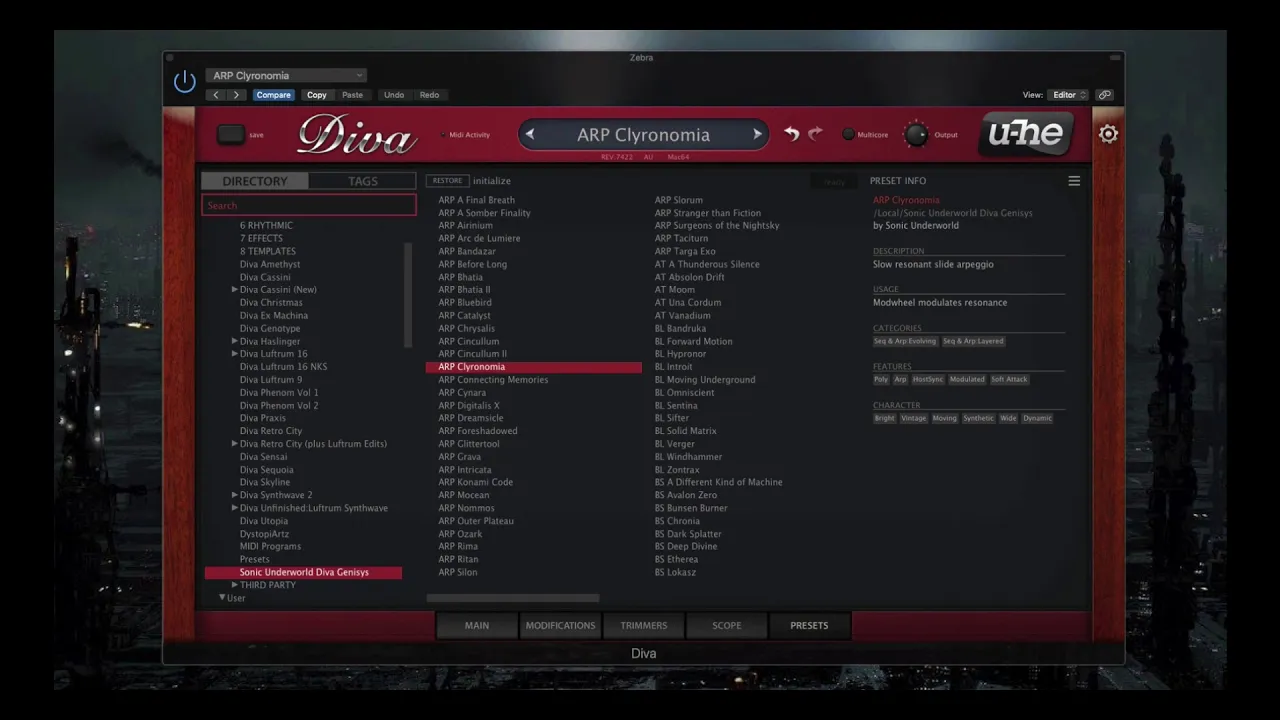Open the TRIMMERS tab
Viewport: 1280px width, 720px height.
point(644,626)
